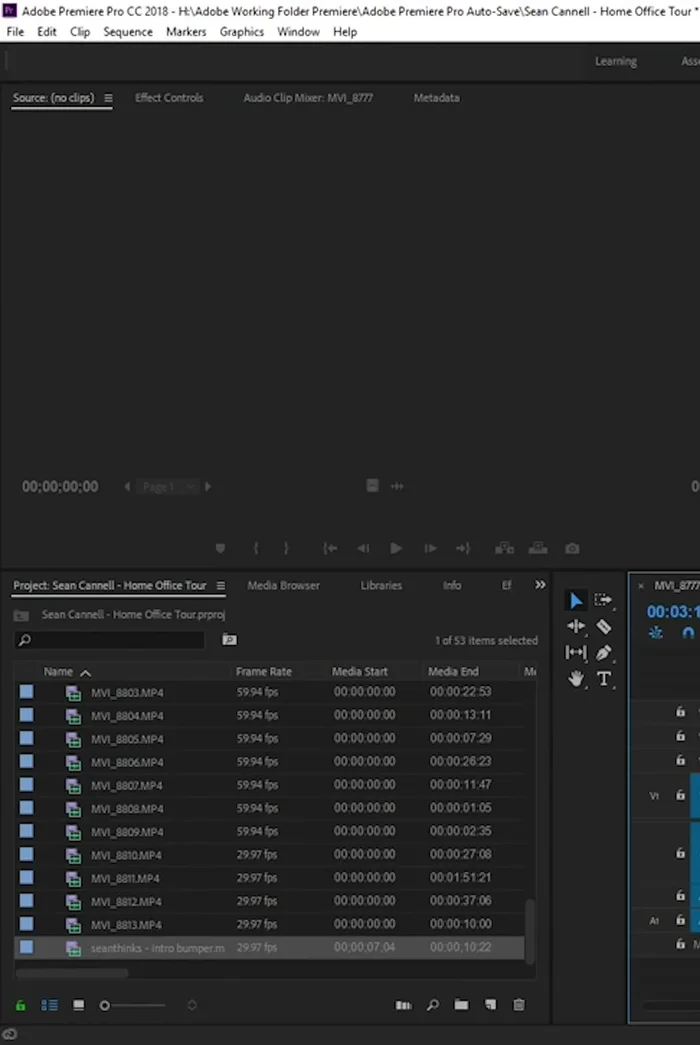Click the folder icon beside Project search box
This screenshot has height=1045, width=700.
[229, 640]
